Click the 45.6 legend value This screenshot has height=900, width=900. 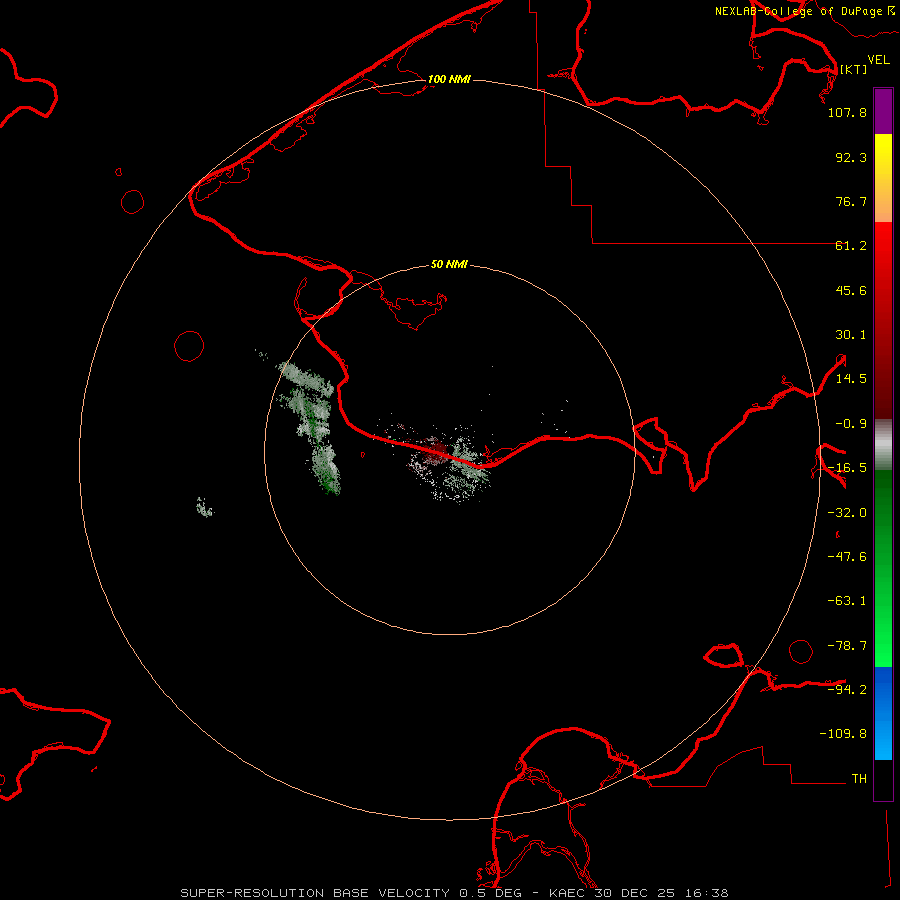click(x=851, y=290)
